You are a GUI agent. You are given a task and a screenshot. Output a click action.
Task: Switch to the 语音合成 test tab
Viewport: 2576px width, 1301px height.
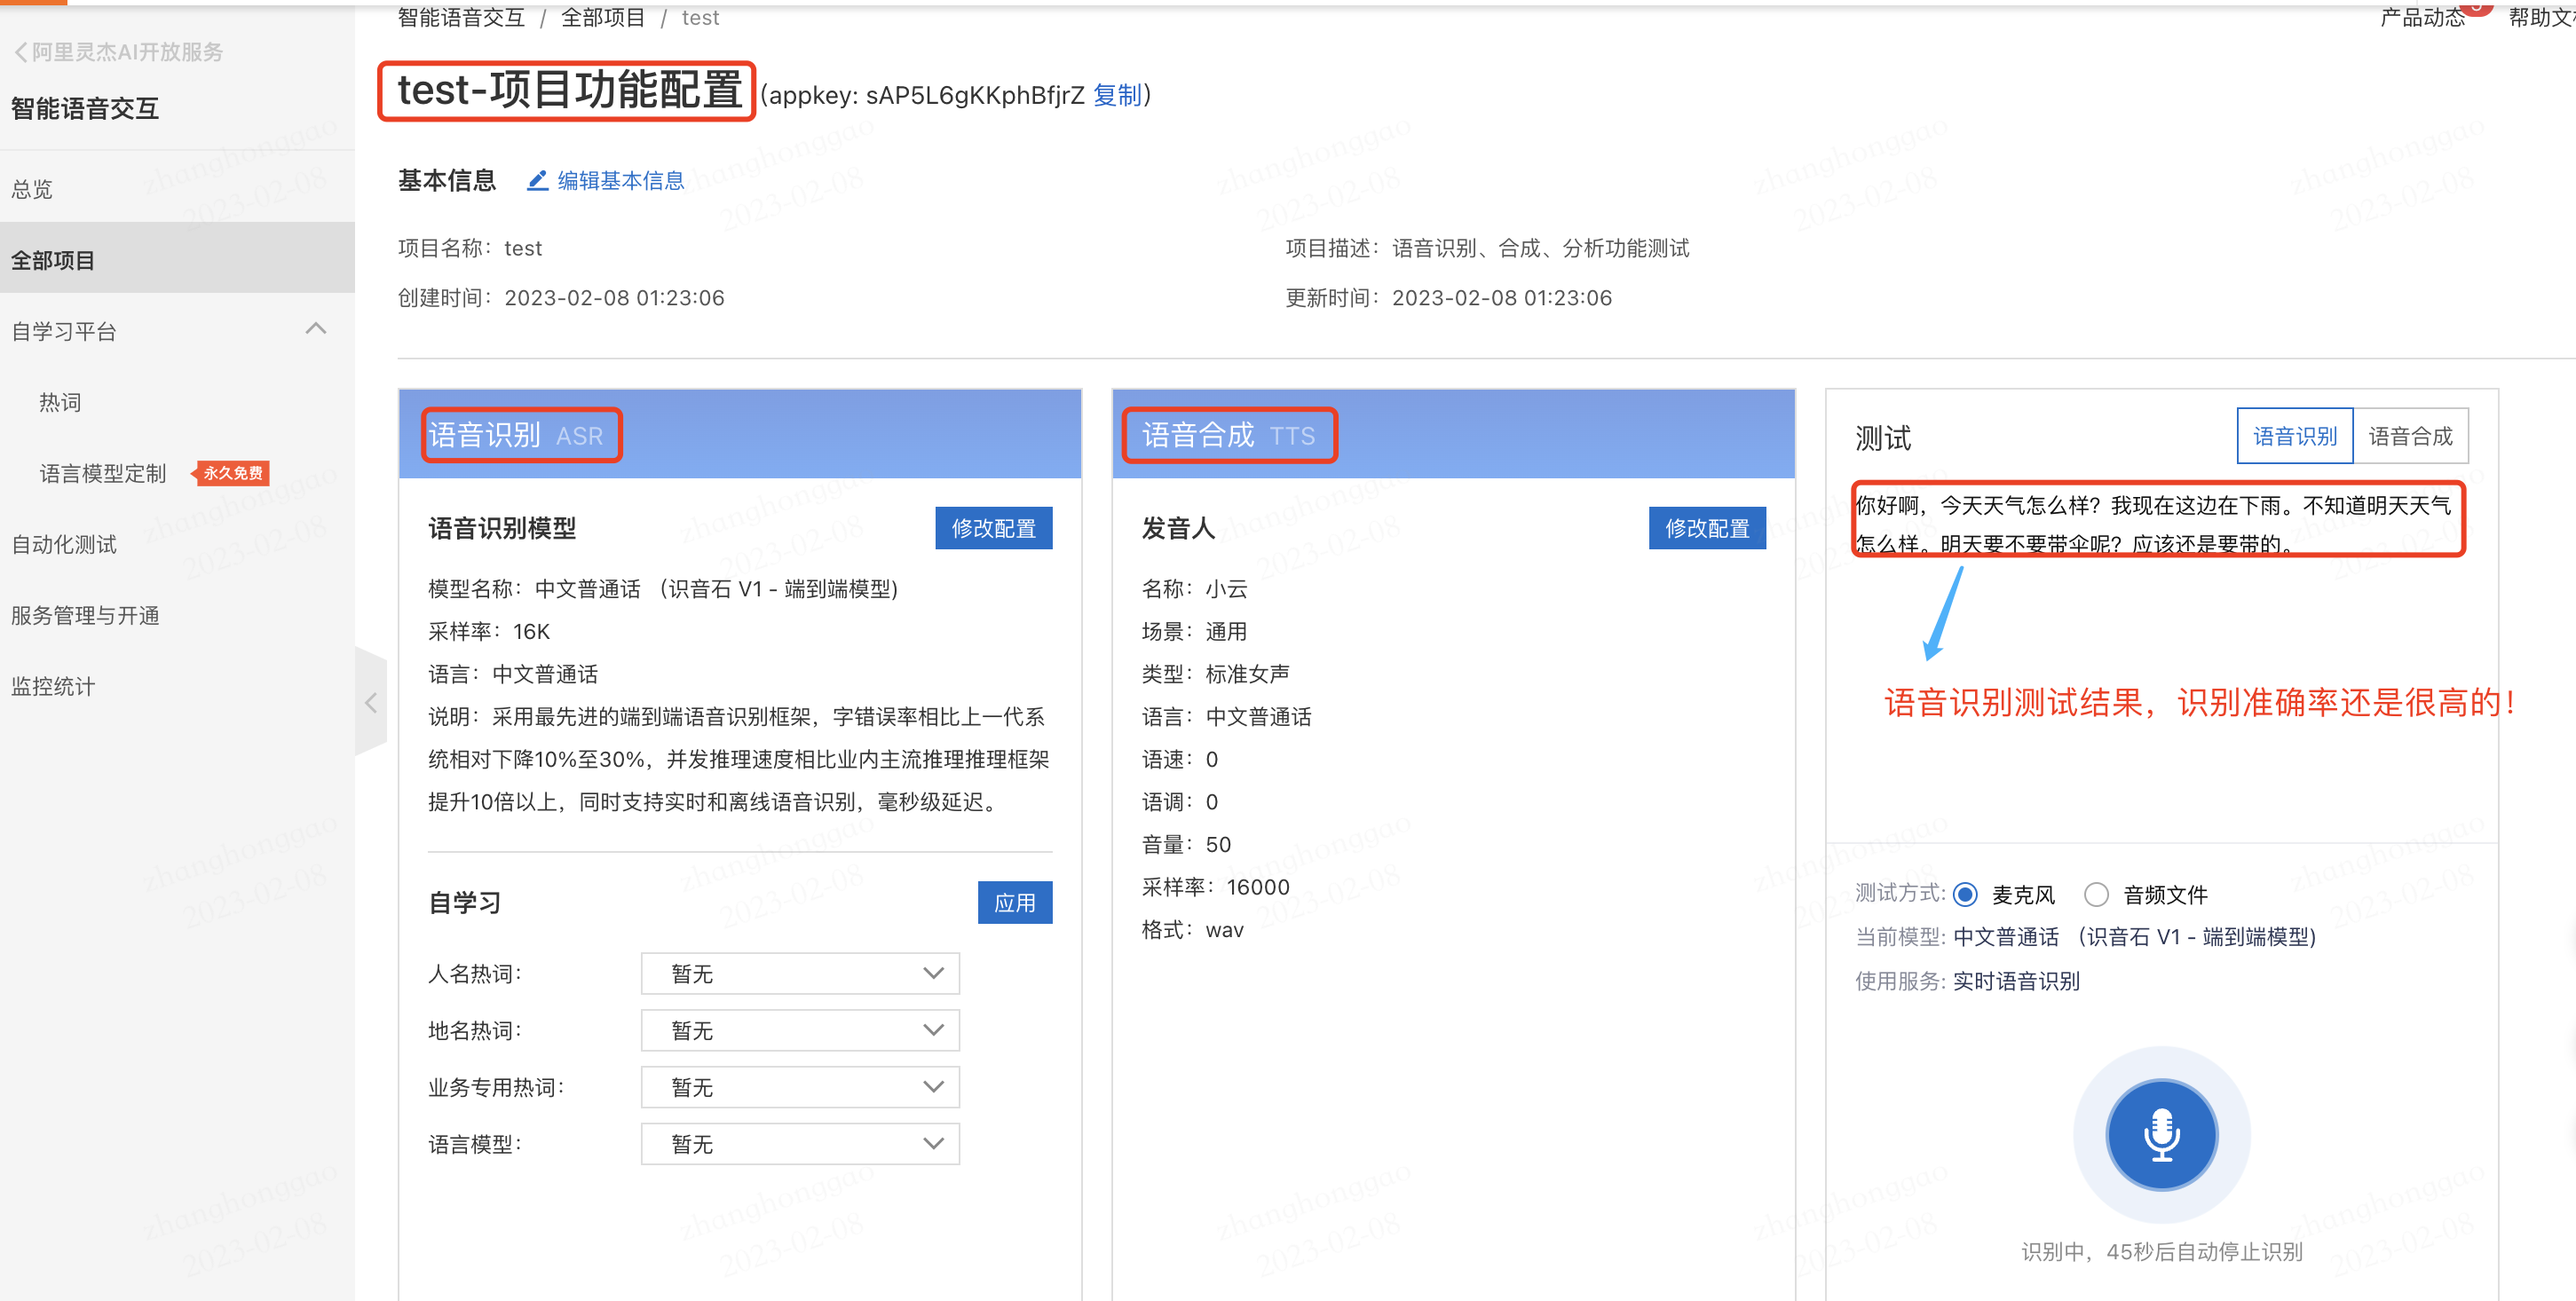[2410, 436]
